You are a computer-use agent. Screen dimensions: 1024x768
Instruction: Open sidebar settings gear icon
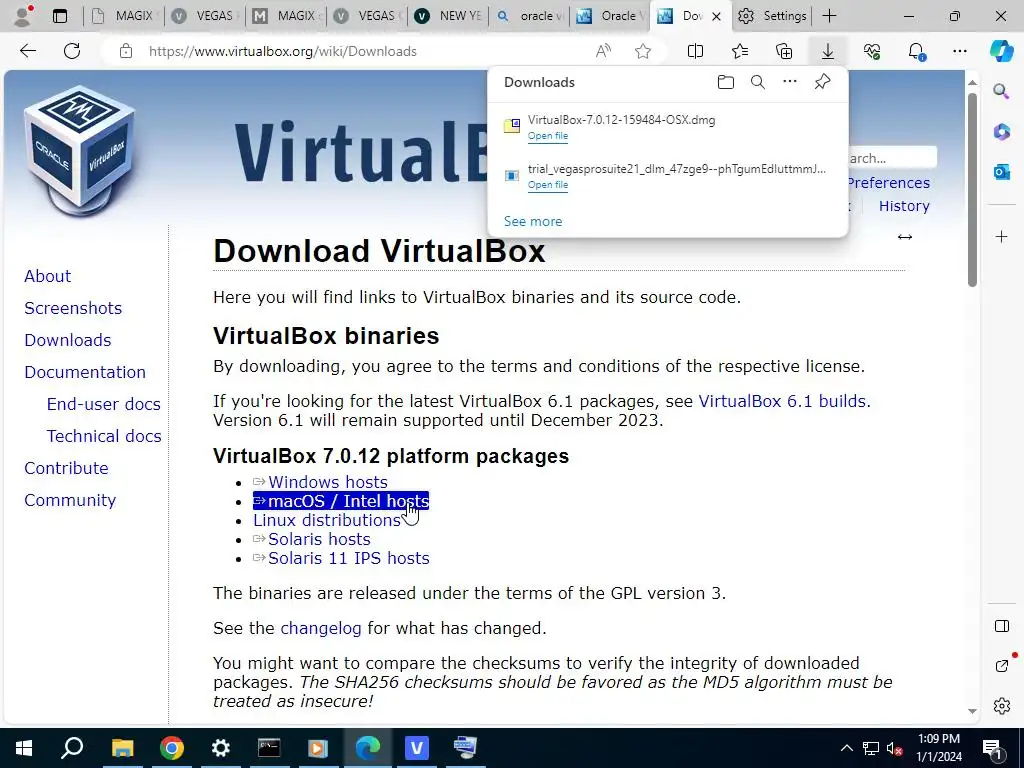(1001, 706)
